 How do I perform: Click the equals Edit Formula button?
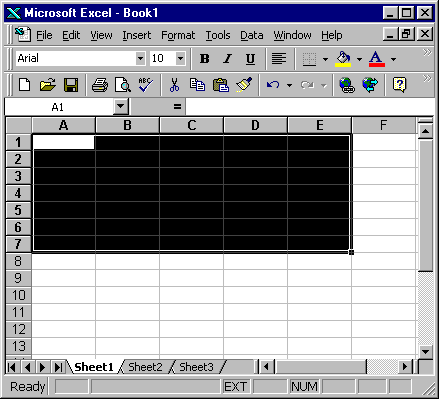coord(177,107)
